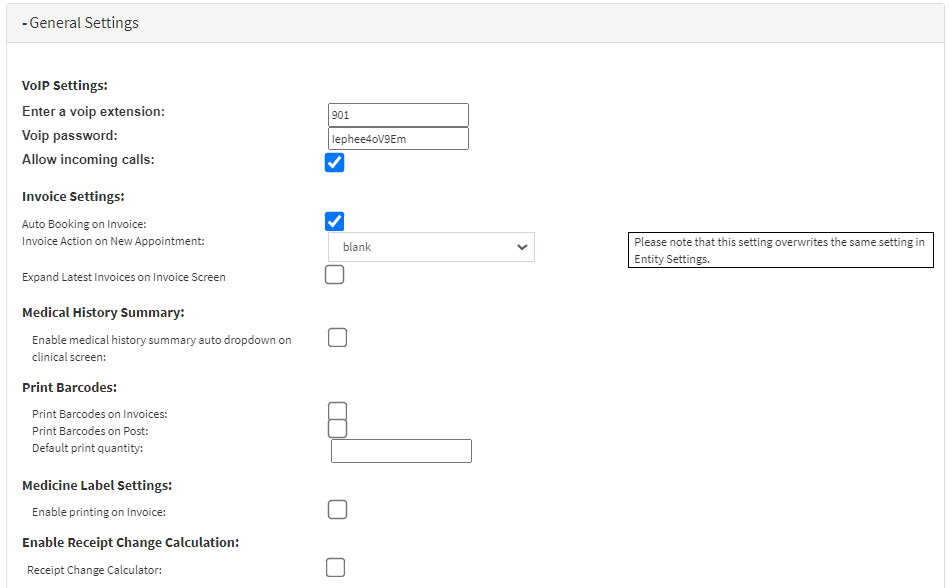Enable medical history summary auto dropdown checkbox
949x588 pixels.
[x=338, y=338]
